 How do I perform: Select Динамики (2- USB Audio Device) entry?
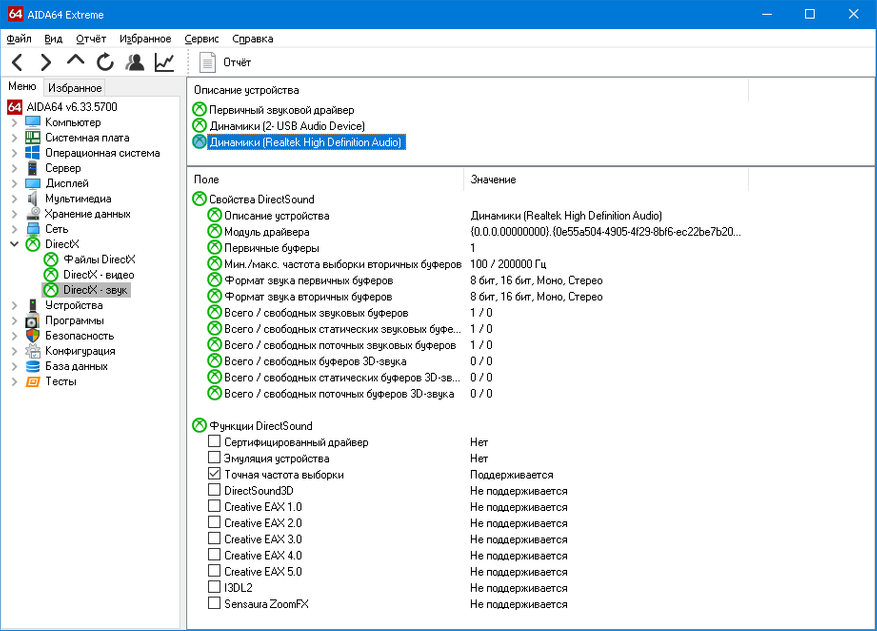(x=287, y=126)
